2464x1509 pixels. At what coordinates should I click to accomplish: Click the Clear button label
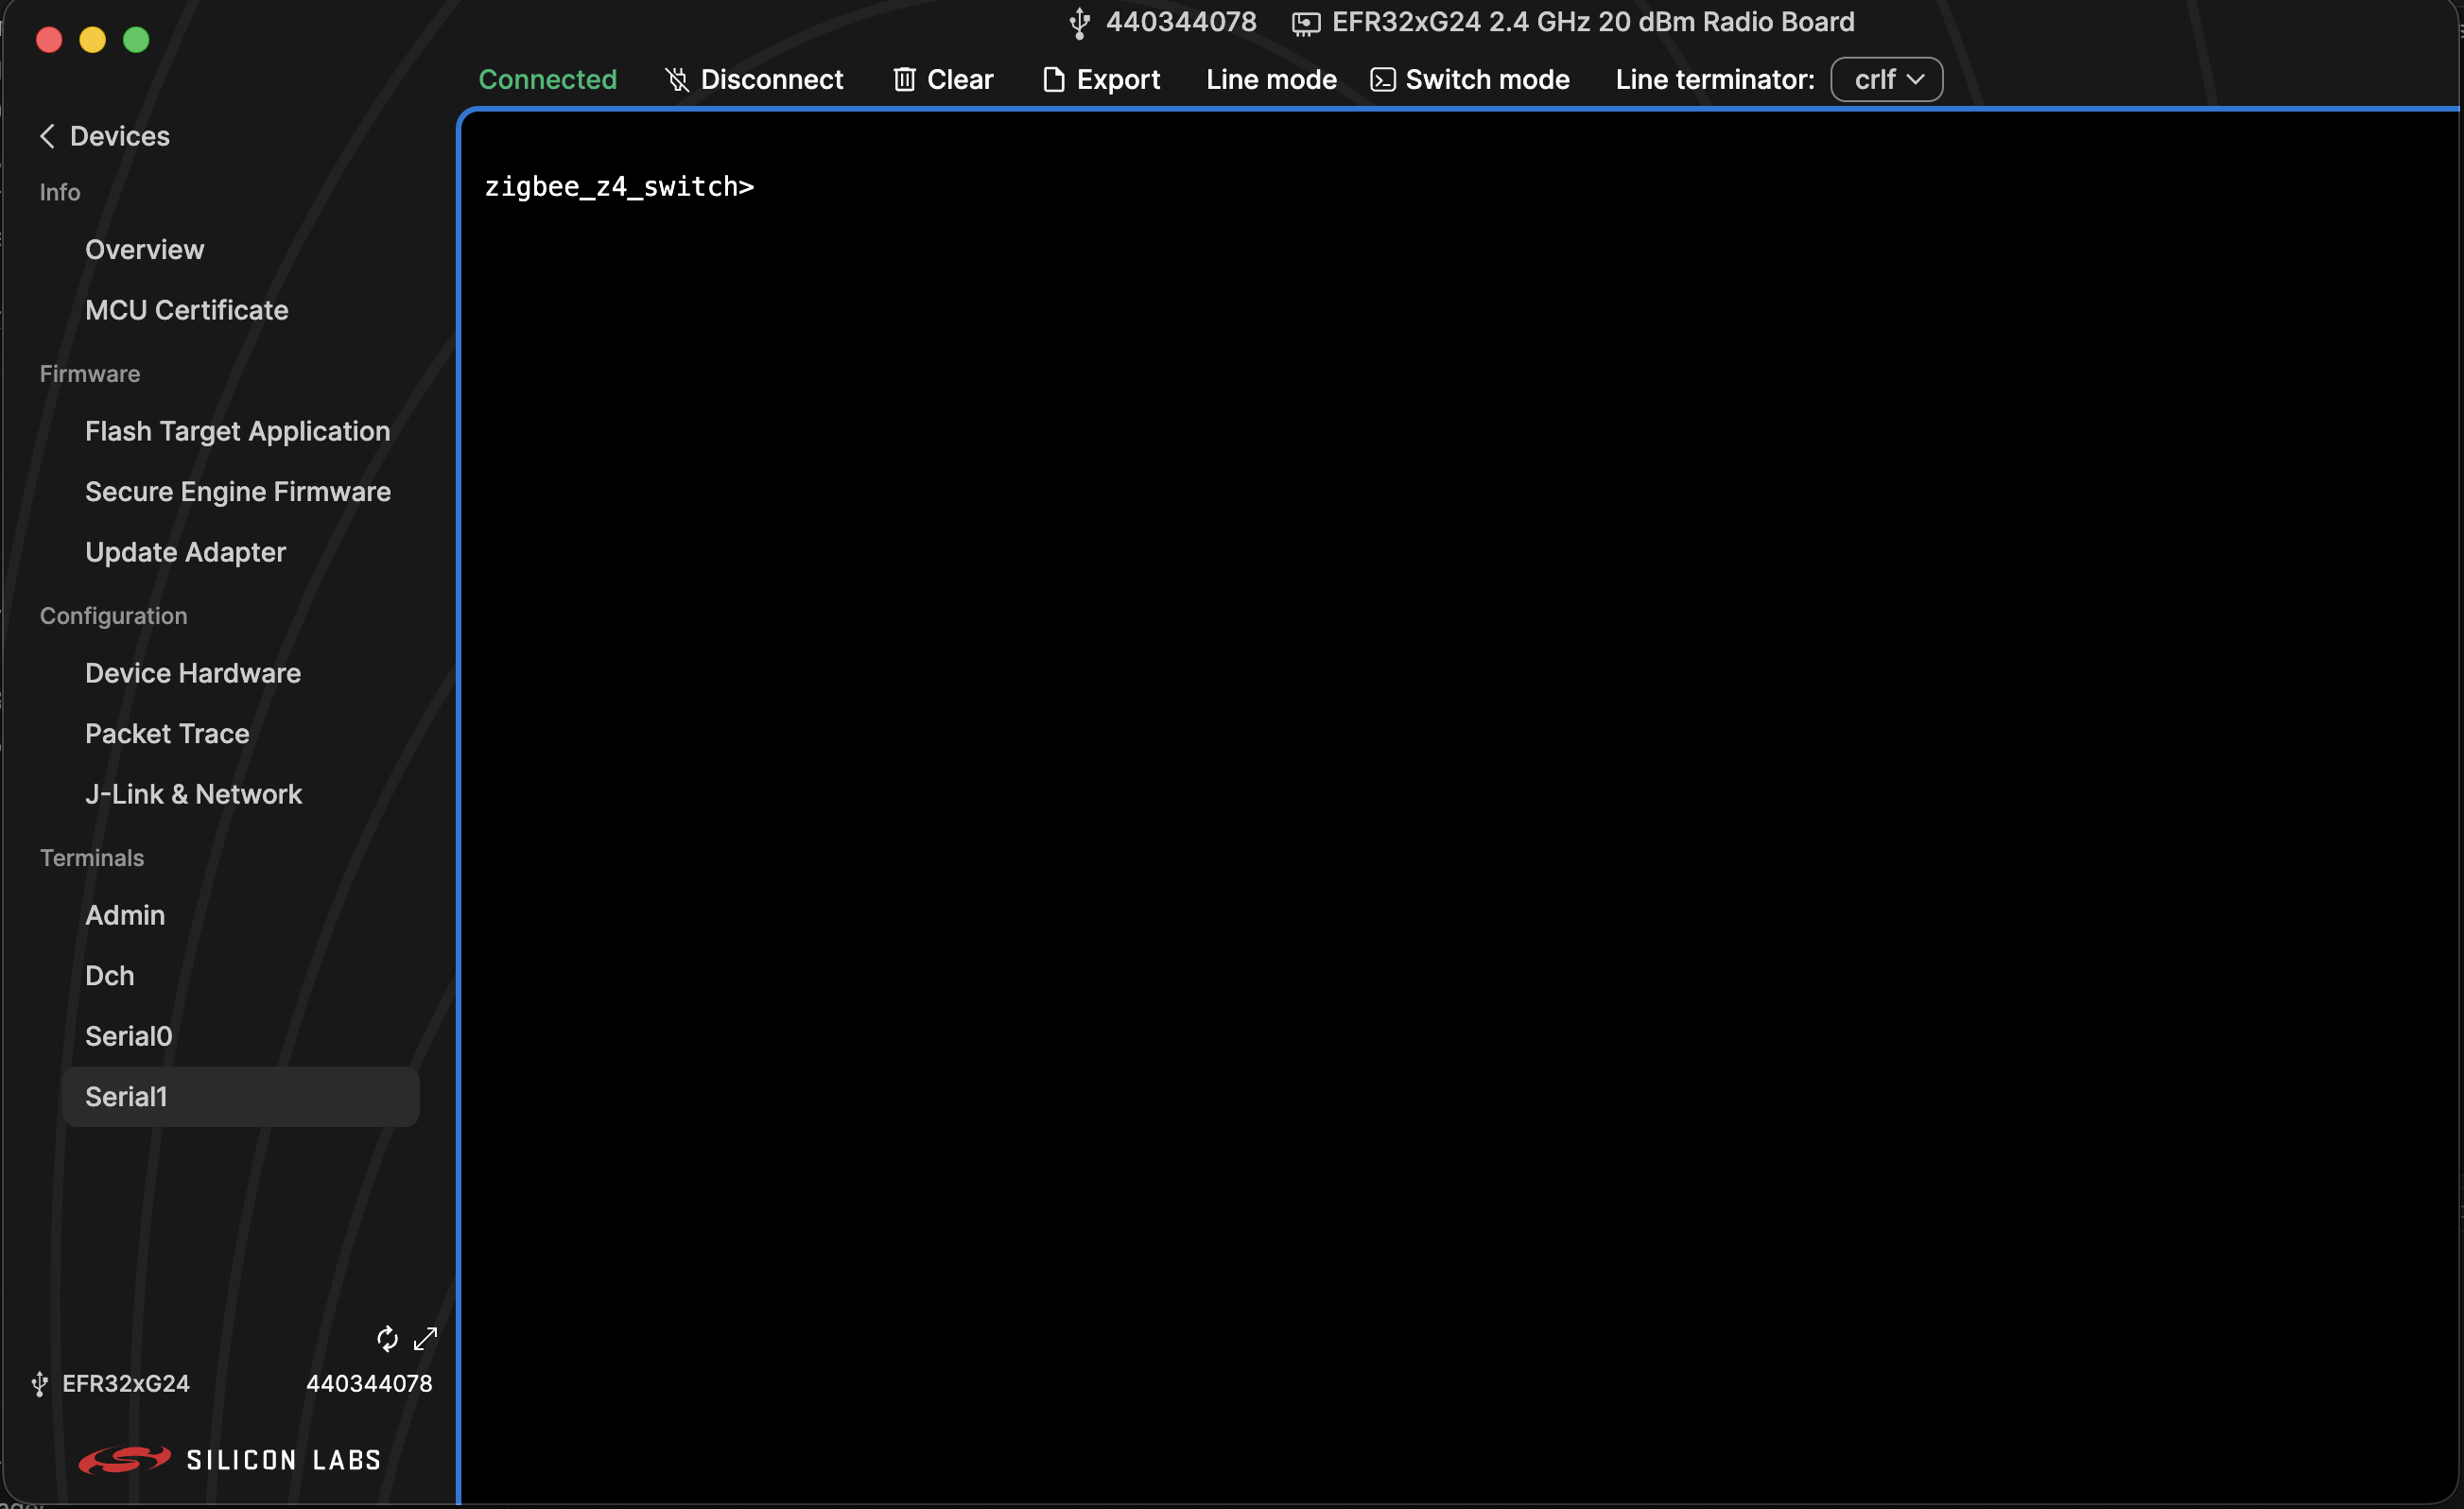[960, 79]
